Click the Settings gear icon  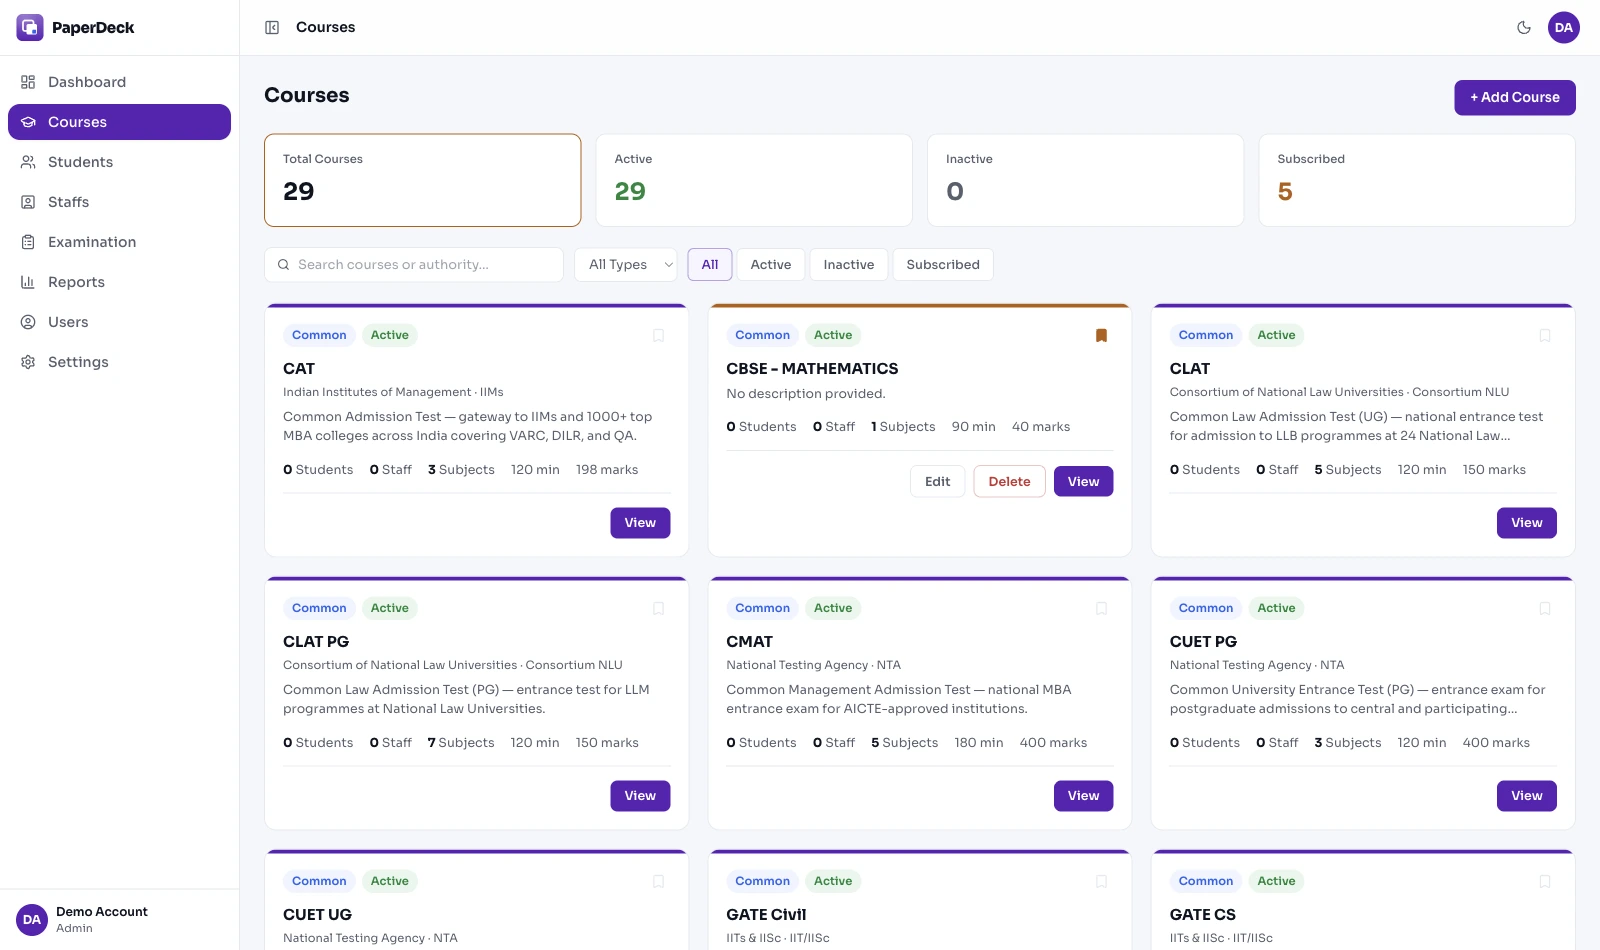[28, 362]
